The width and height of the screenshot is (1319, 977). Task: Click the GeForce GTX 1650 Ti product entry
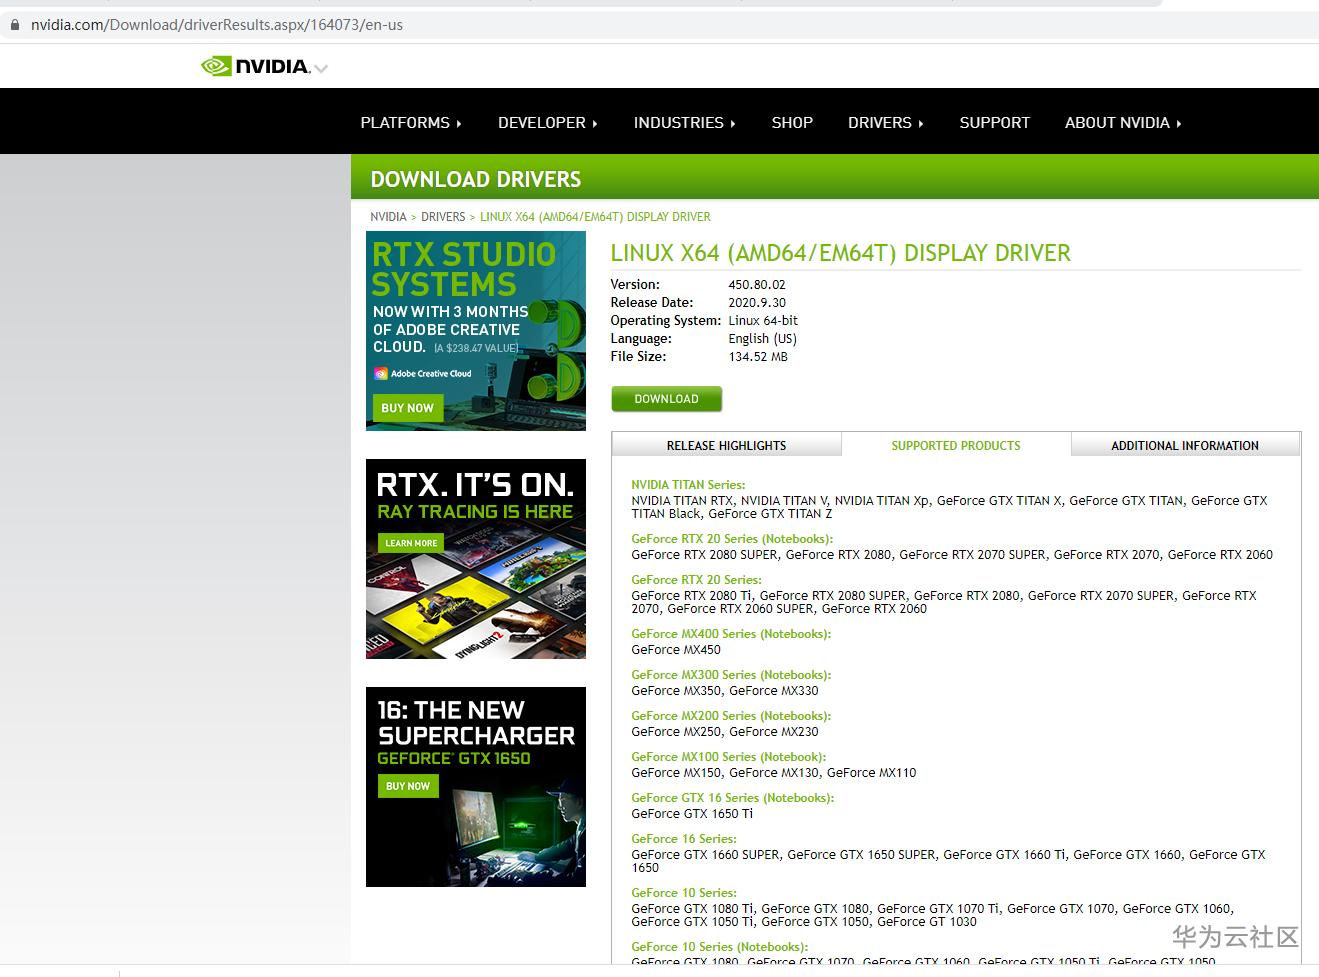[692, 814]
